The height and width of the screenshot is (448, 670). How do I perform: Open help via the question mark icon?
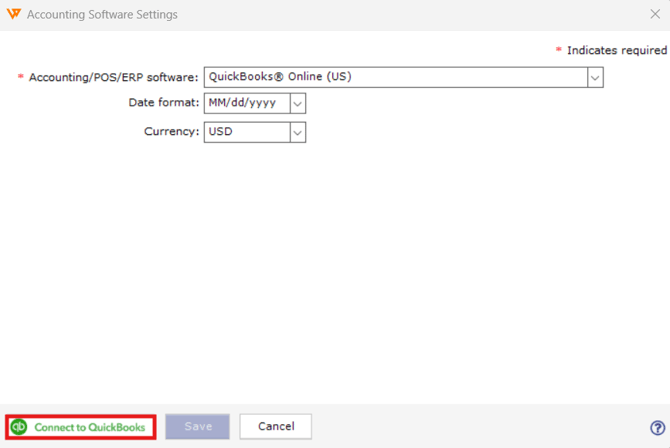[x=658, y=427]
